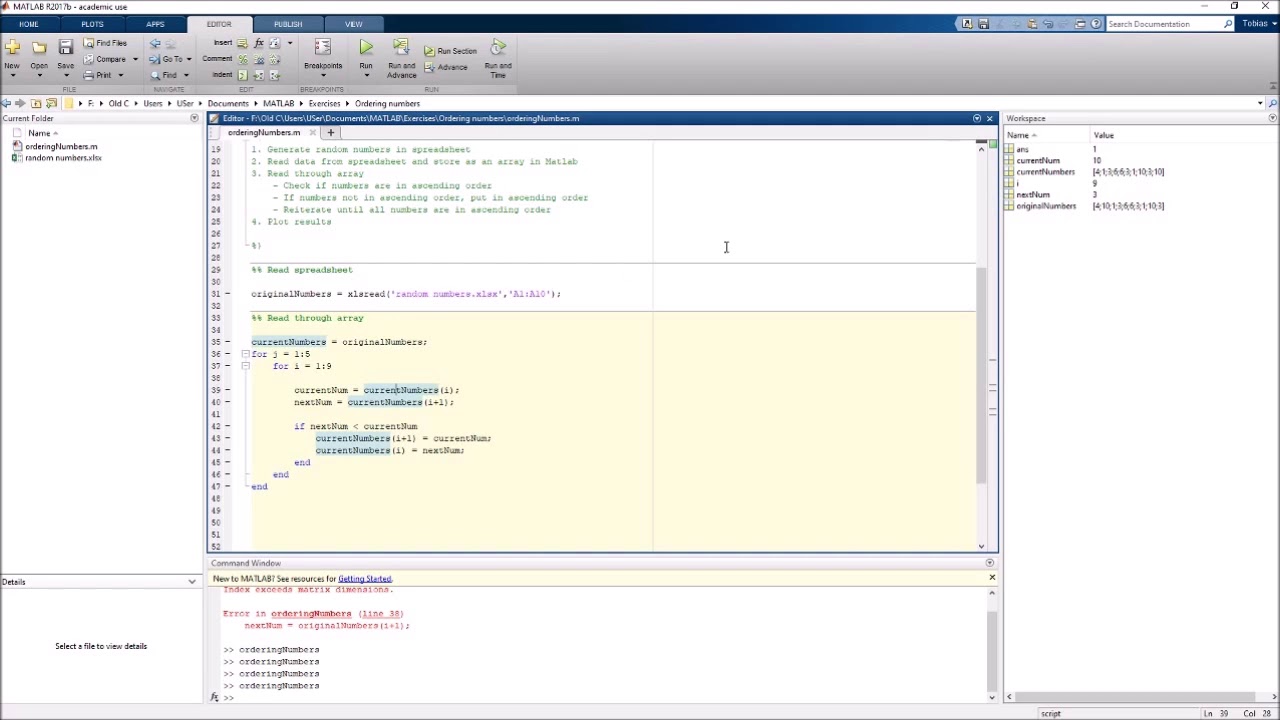Viewport: 1280px width, 720px height.
Task: Open the Tobias account dropdown
Action: click(x=1258, y=24)
